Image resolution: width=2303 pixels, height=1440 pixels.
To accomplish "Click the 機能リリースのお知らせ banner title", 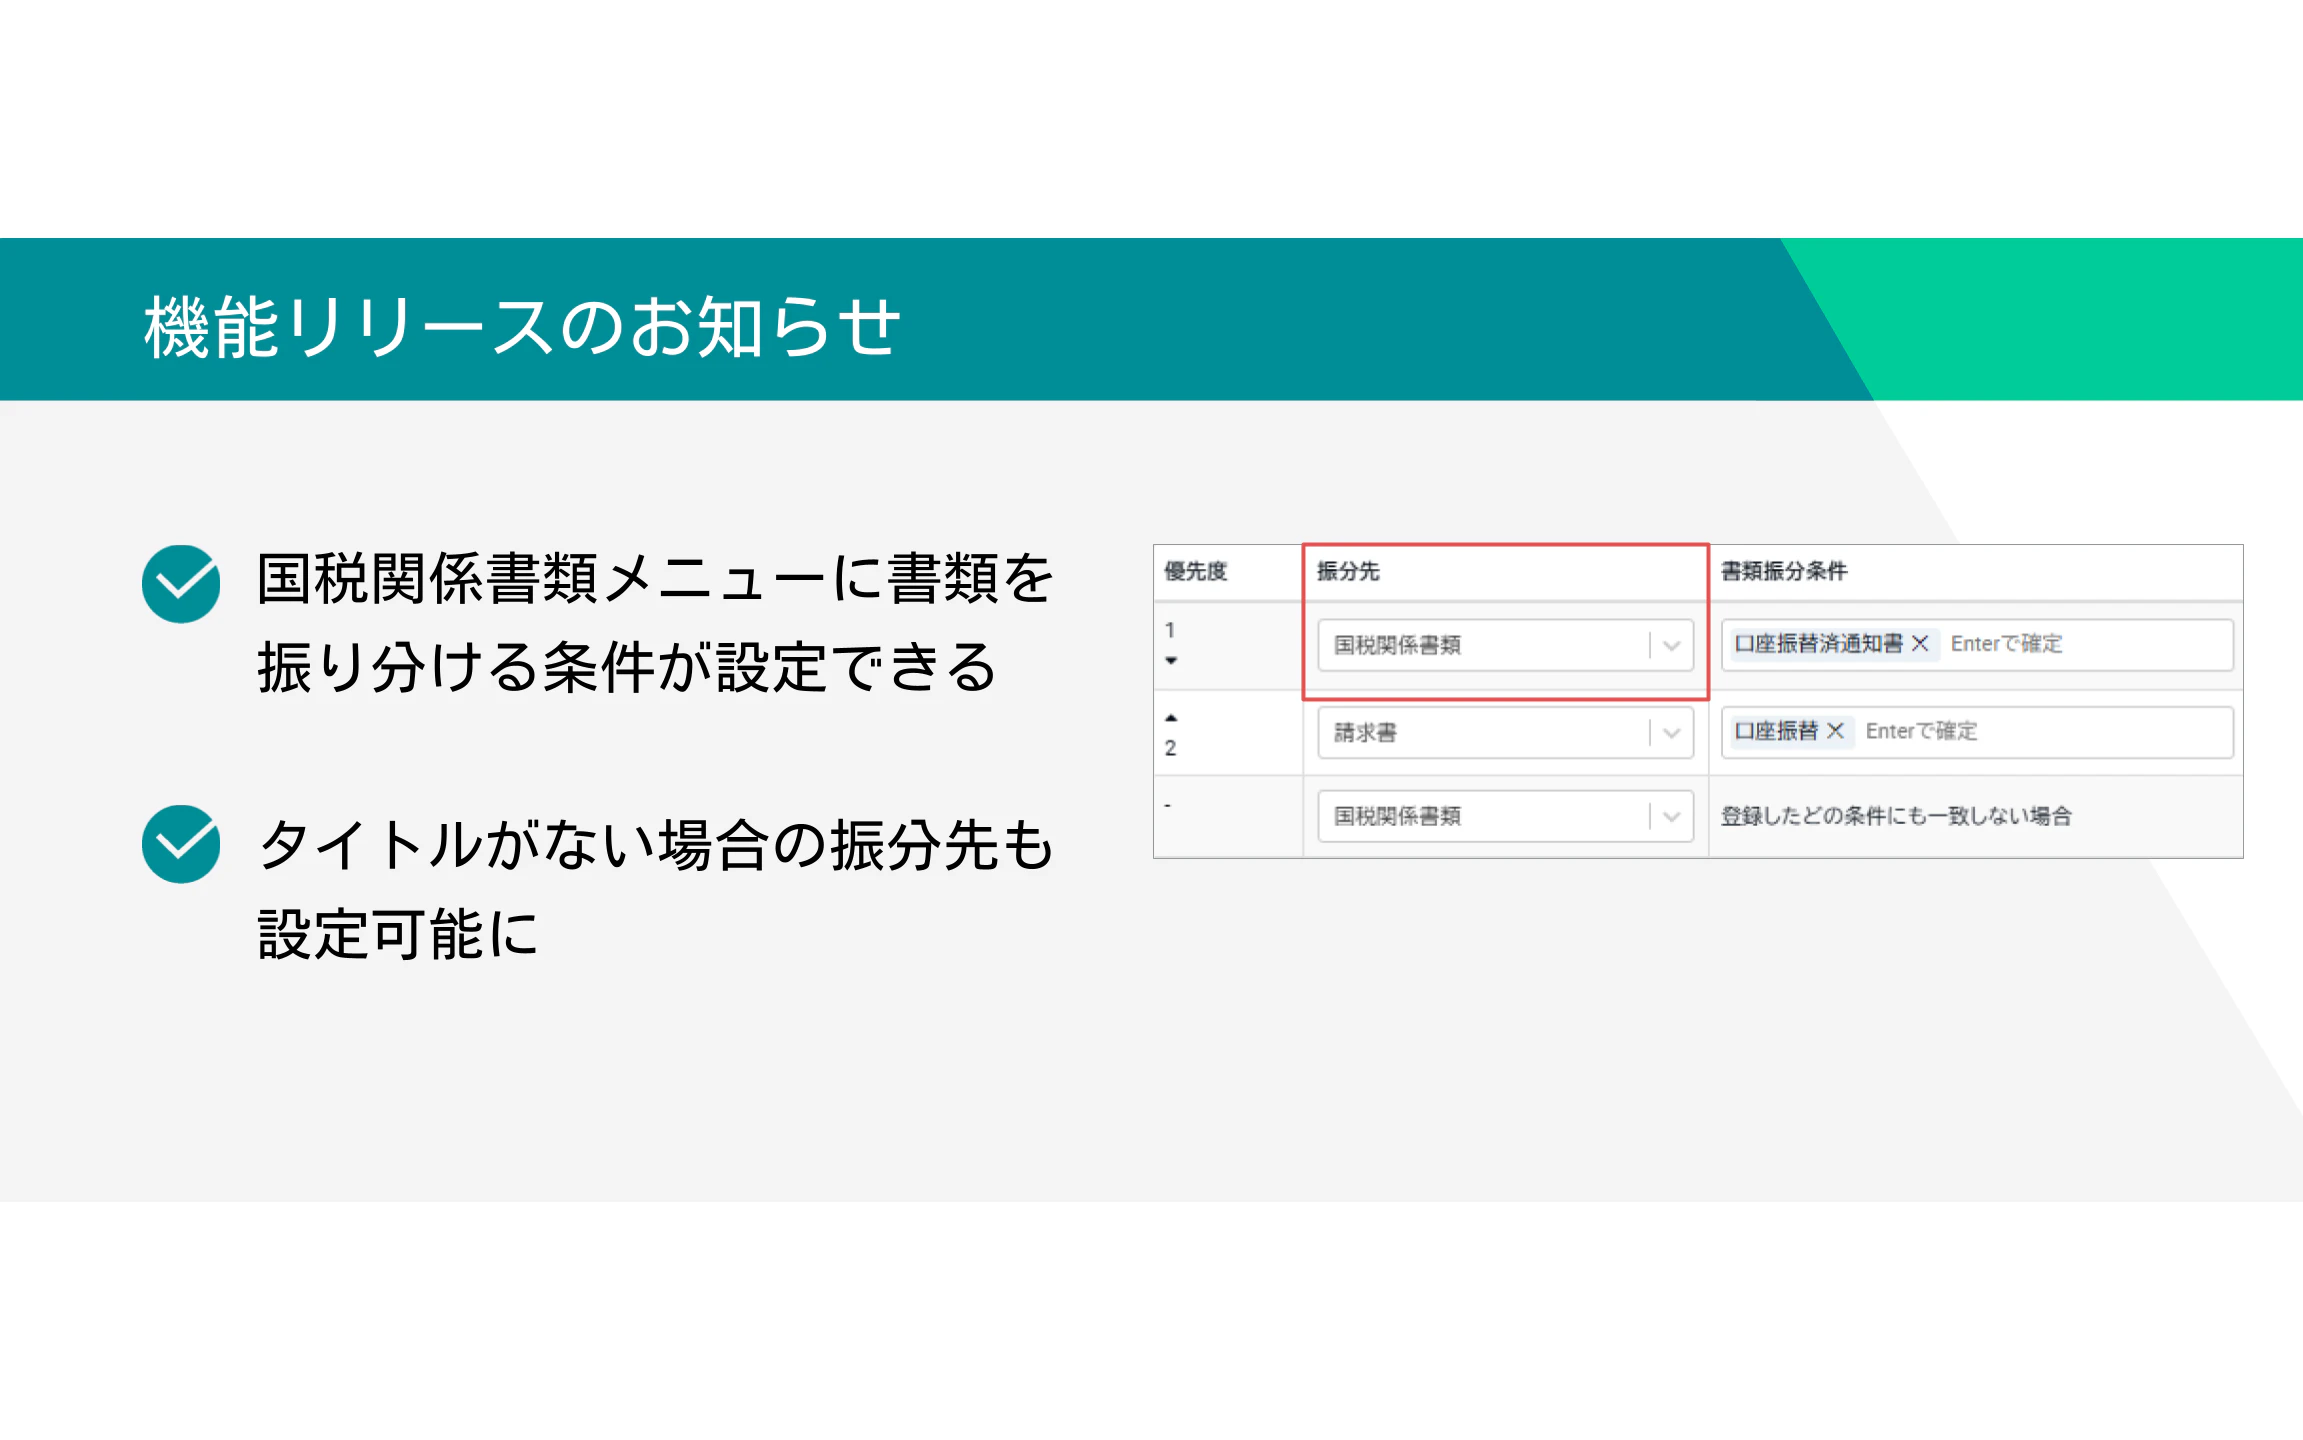I will tap(522, 326).
